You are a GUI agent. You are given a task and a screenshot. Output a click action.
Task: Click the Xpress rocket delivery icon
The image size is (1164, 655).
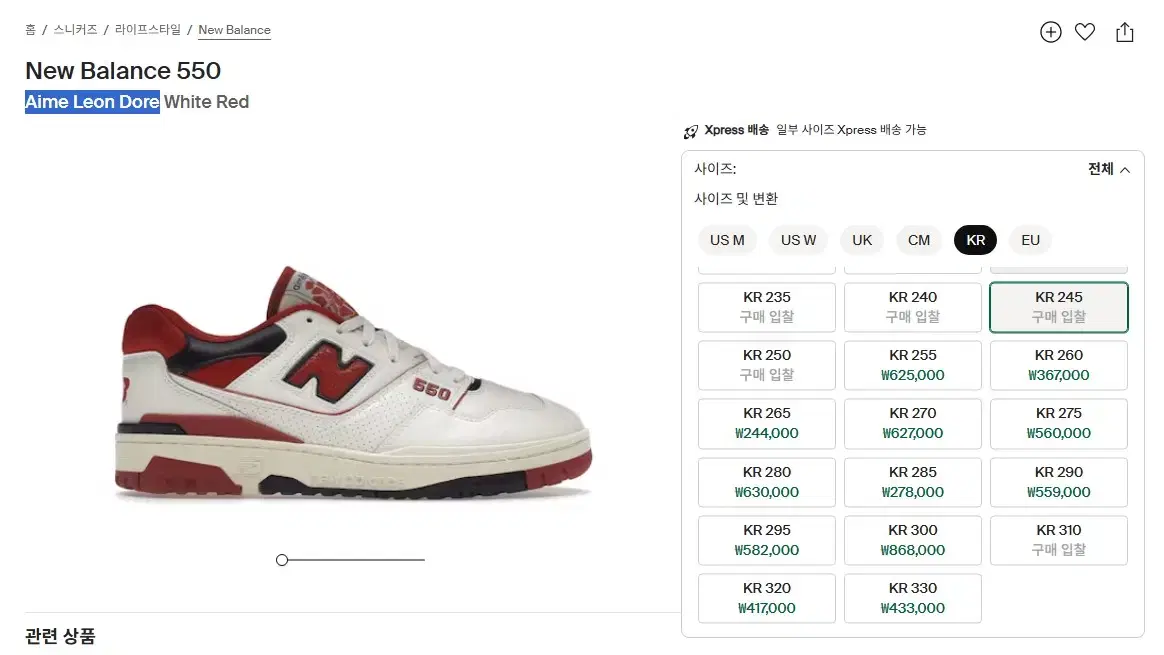point(690,131)
